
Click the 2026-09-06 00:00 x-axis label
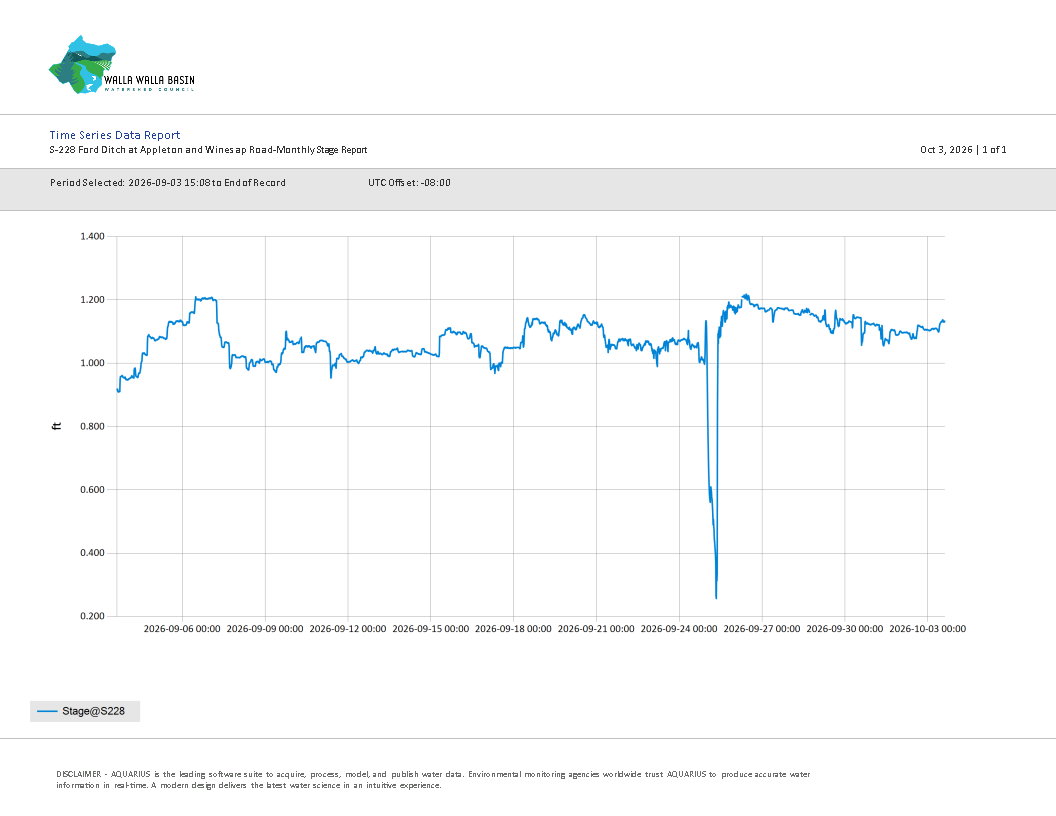(x=182, y=629)
